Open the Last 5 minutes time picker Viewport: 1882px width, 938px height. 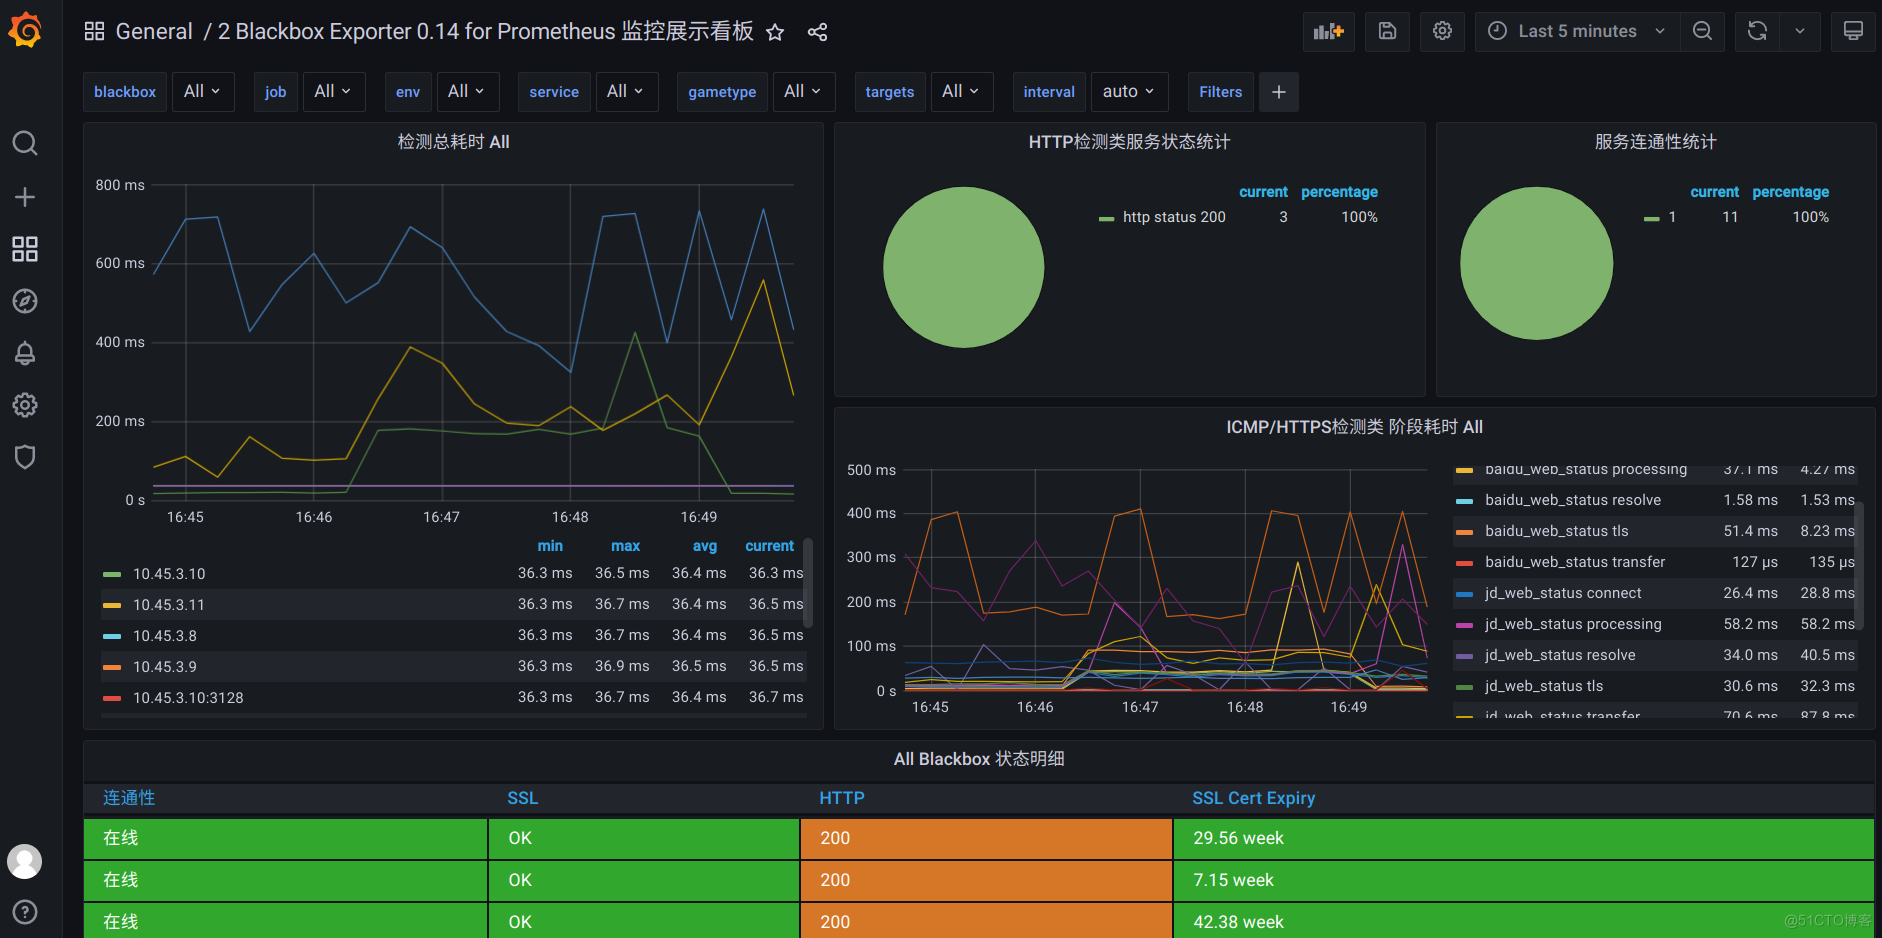[1577, 32]
